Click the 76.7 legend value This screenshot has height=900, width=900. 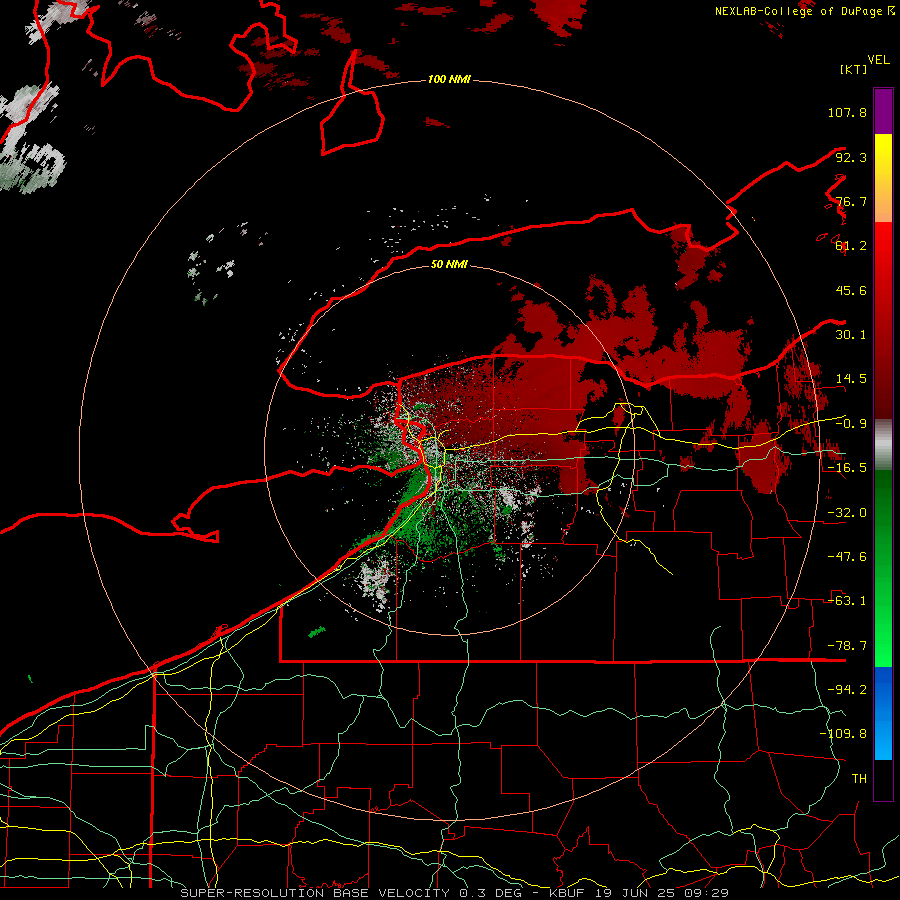pos(851,201)
